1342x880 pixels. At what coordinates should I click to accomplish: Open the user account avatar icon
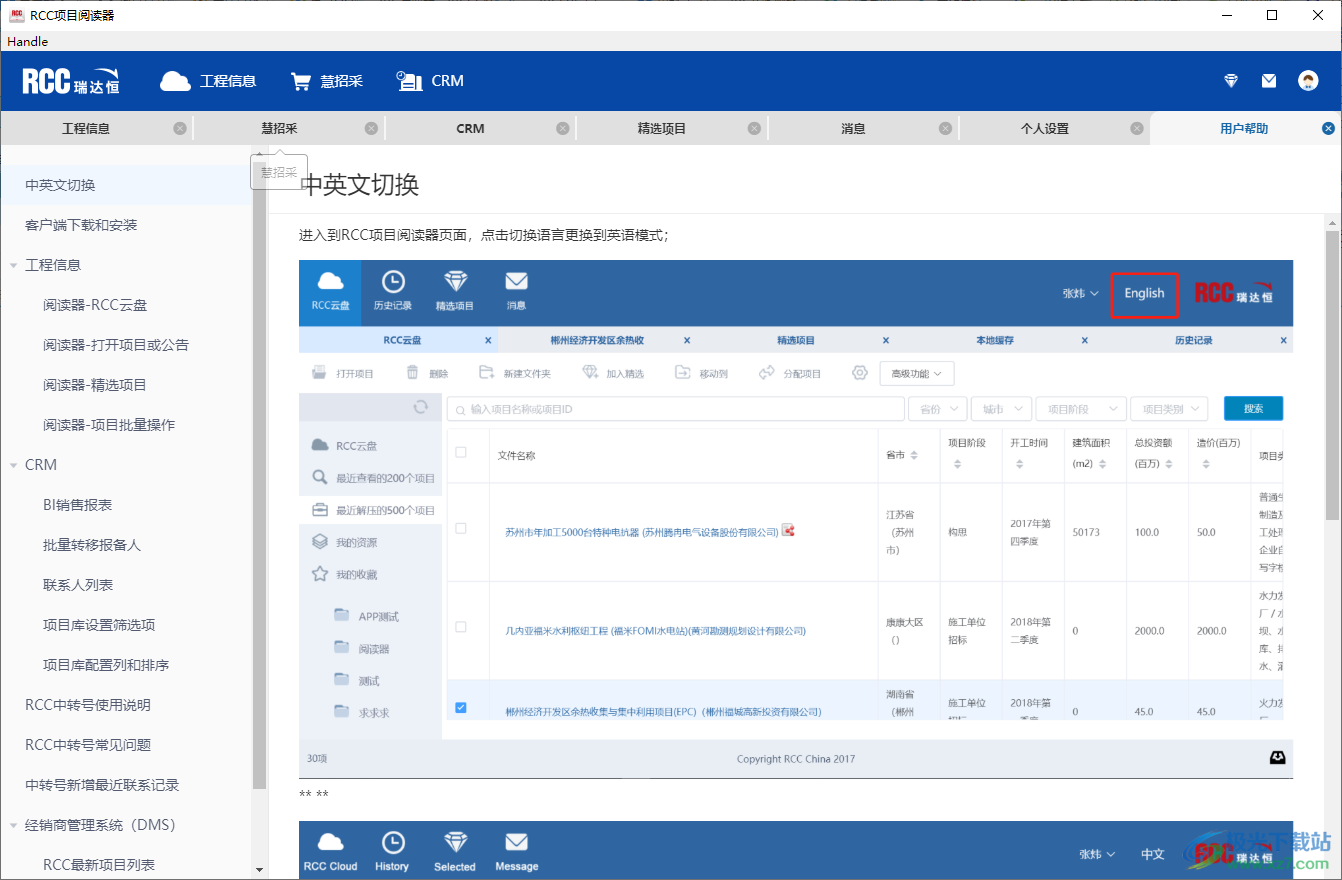[x=1310, y=81]
